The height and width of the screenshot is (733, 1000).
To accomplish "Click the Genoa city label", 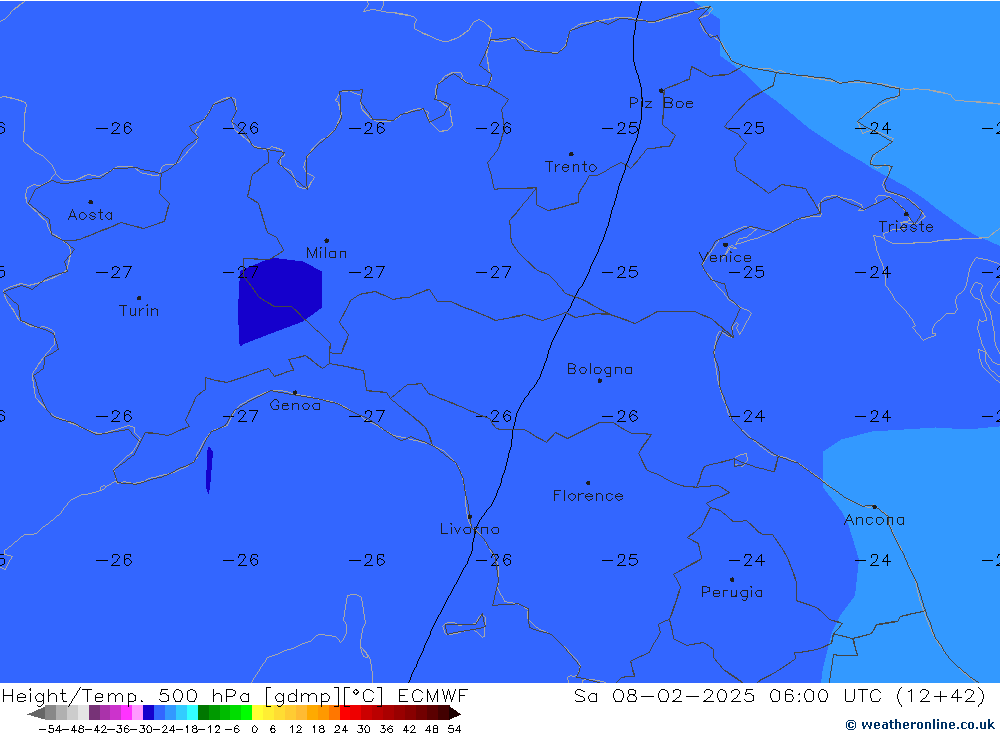I will (295, 406).
